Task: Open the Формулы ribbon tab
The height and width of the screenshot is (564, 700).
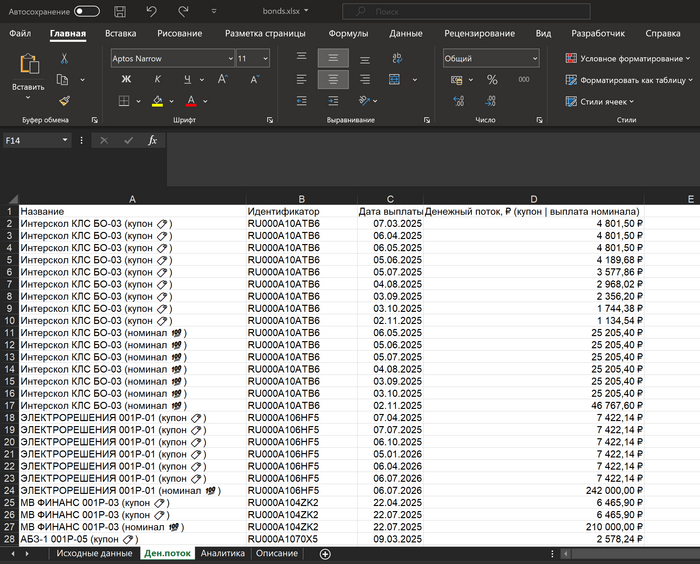Action: pos(348,33)
